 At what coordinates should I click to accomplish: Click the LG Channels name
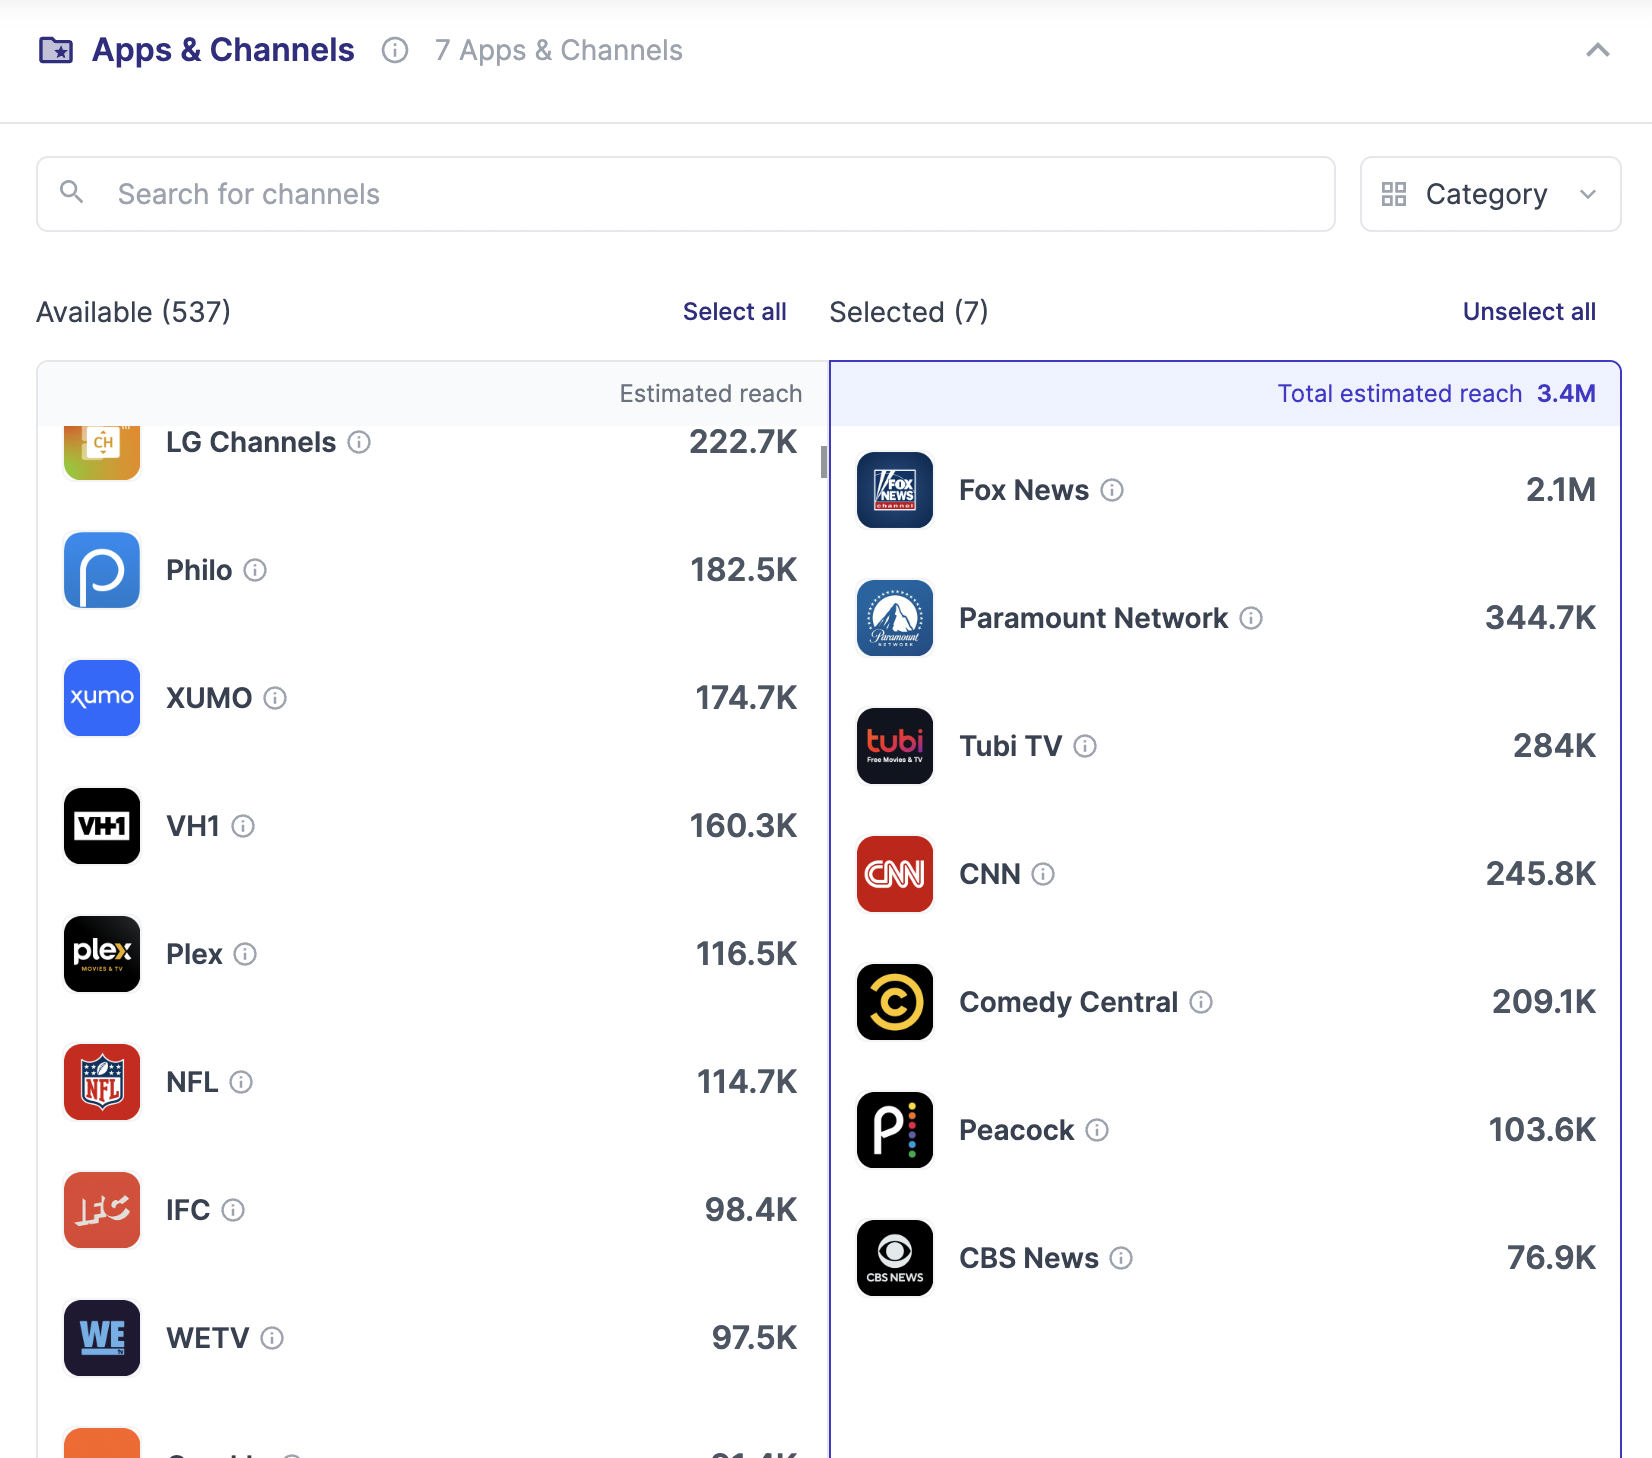(x=251, y=442)
